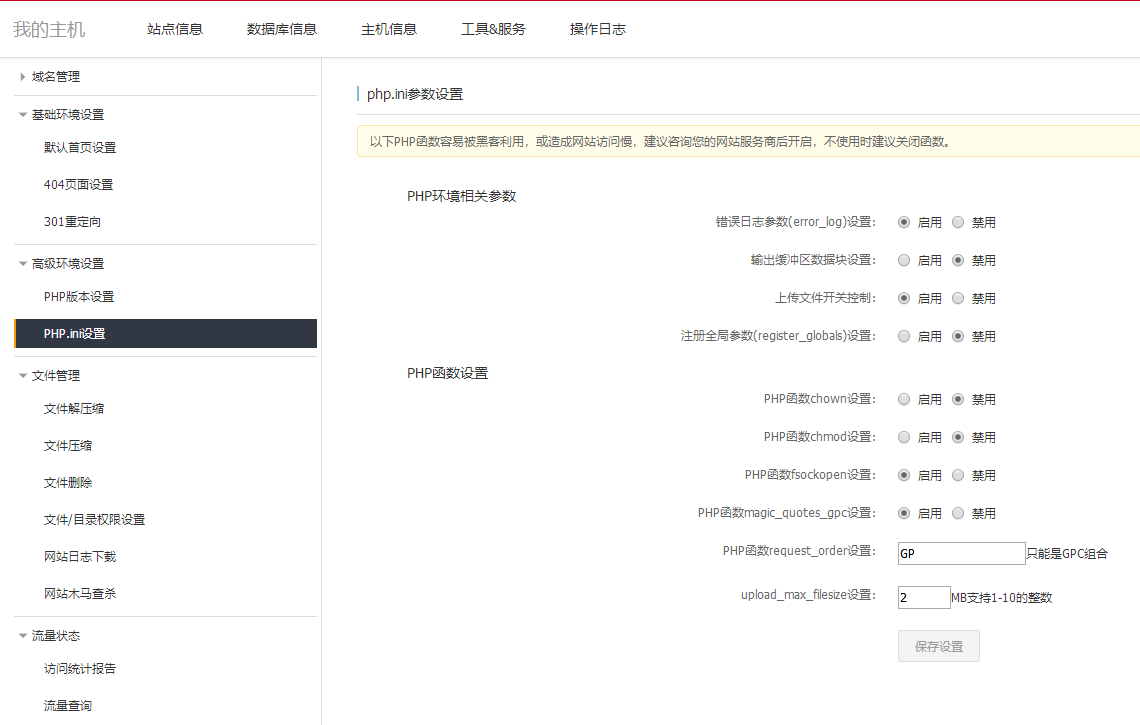Enable the PHP chown function

pos(904,399)
